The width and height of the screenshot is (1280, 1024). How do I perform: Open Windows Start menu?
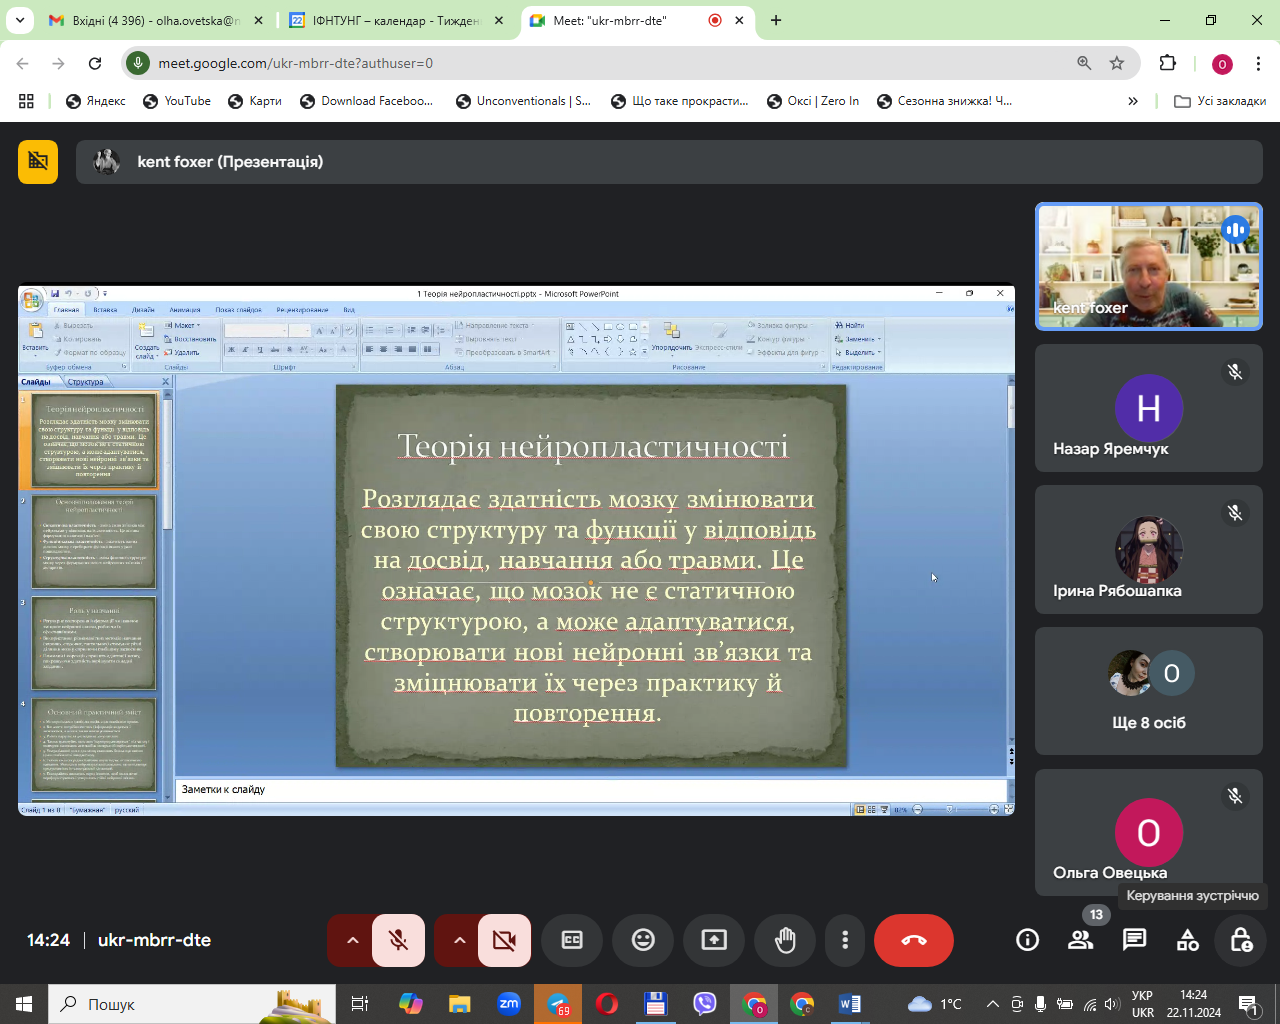click(x=23, y=1004)
